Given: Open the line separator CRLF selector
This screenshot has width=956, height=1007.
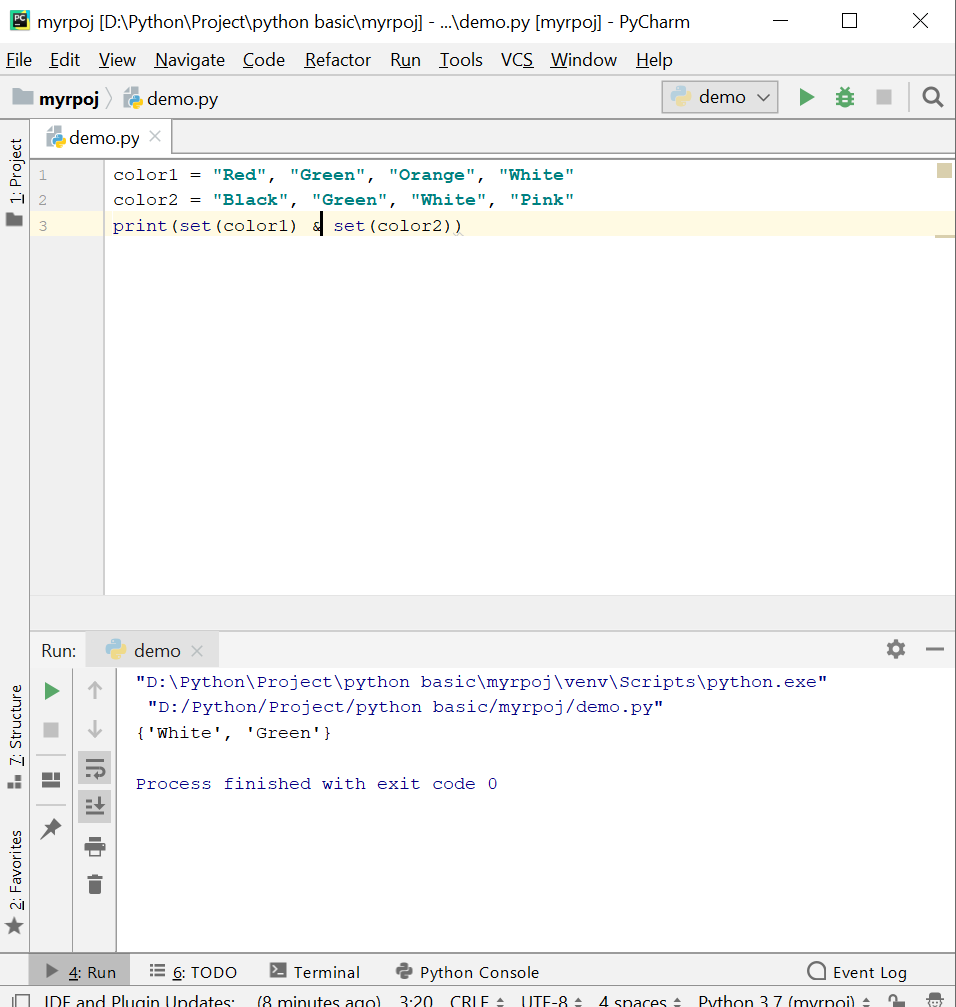Looking at the screenshot, I should pyautogui.click(x=476, y=1000).
